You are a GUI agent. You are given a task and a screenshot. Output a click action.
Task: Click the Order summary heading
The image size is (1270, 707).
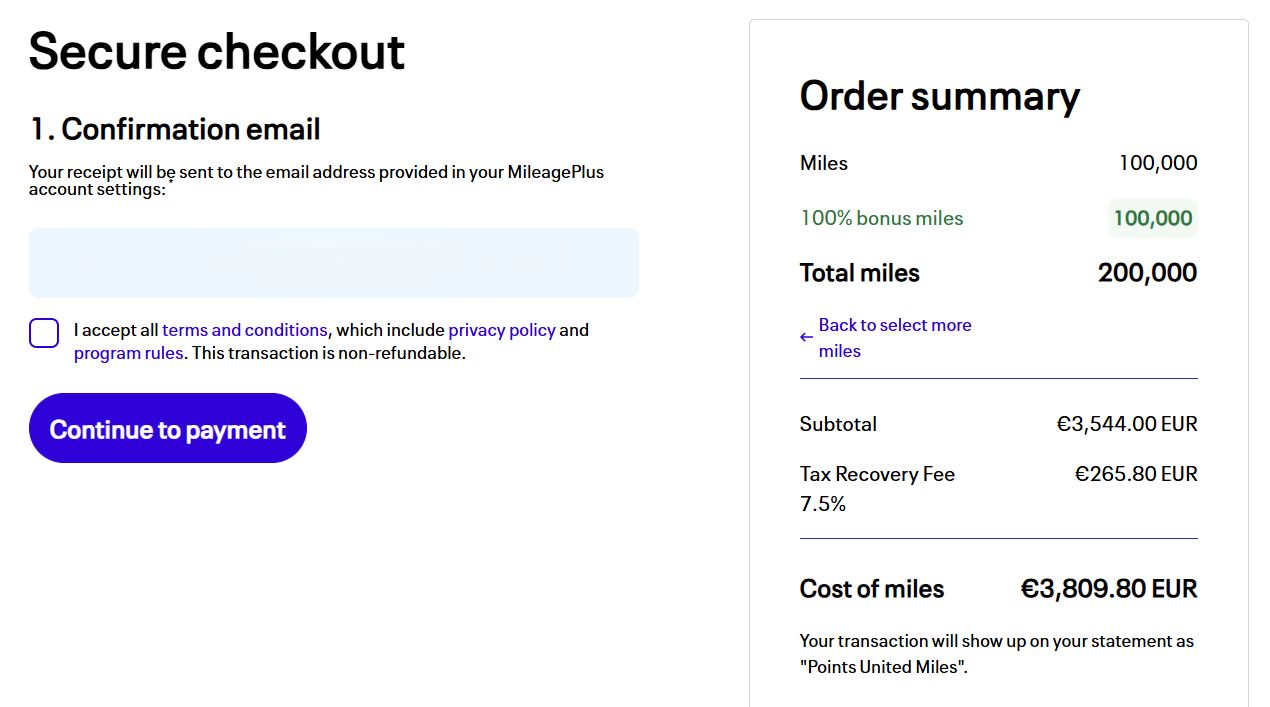coord(939,96)
